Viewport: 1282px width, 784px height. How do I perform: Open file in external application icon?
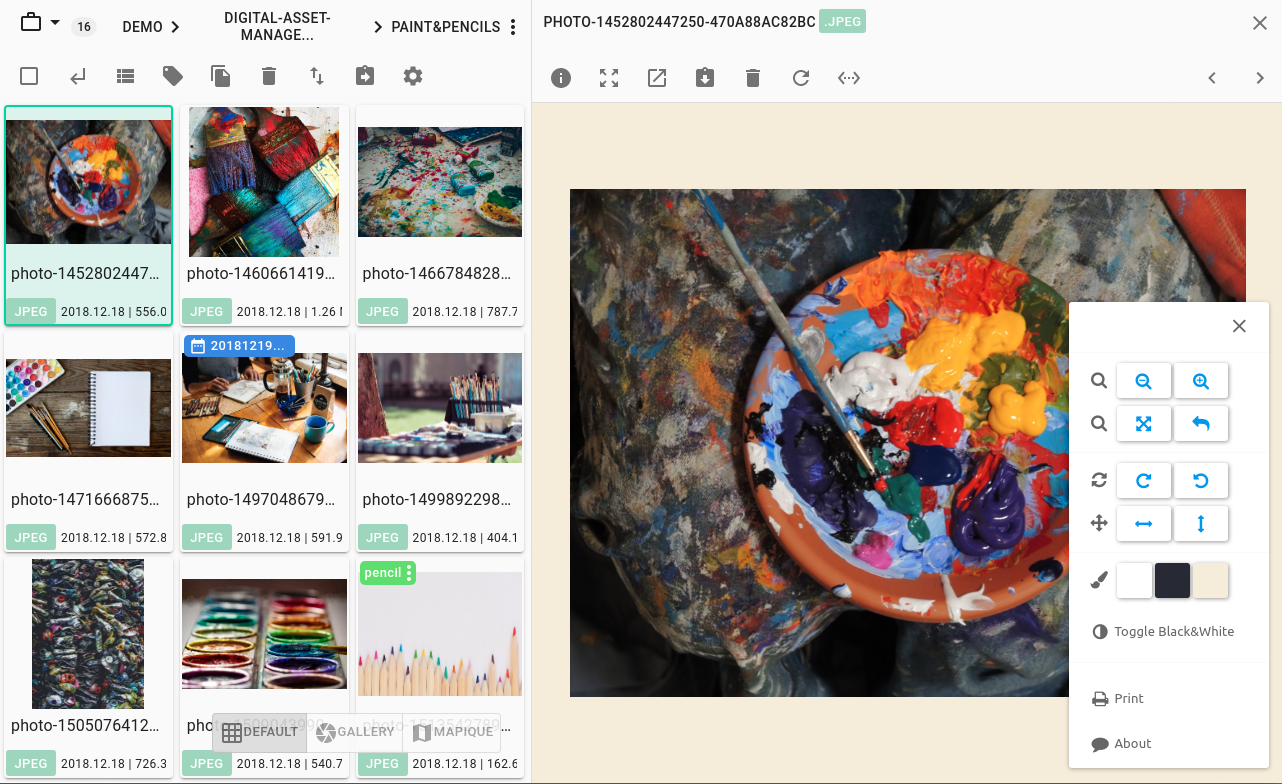tap(657, 78)
